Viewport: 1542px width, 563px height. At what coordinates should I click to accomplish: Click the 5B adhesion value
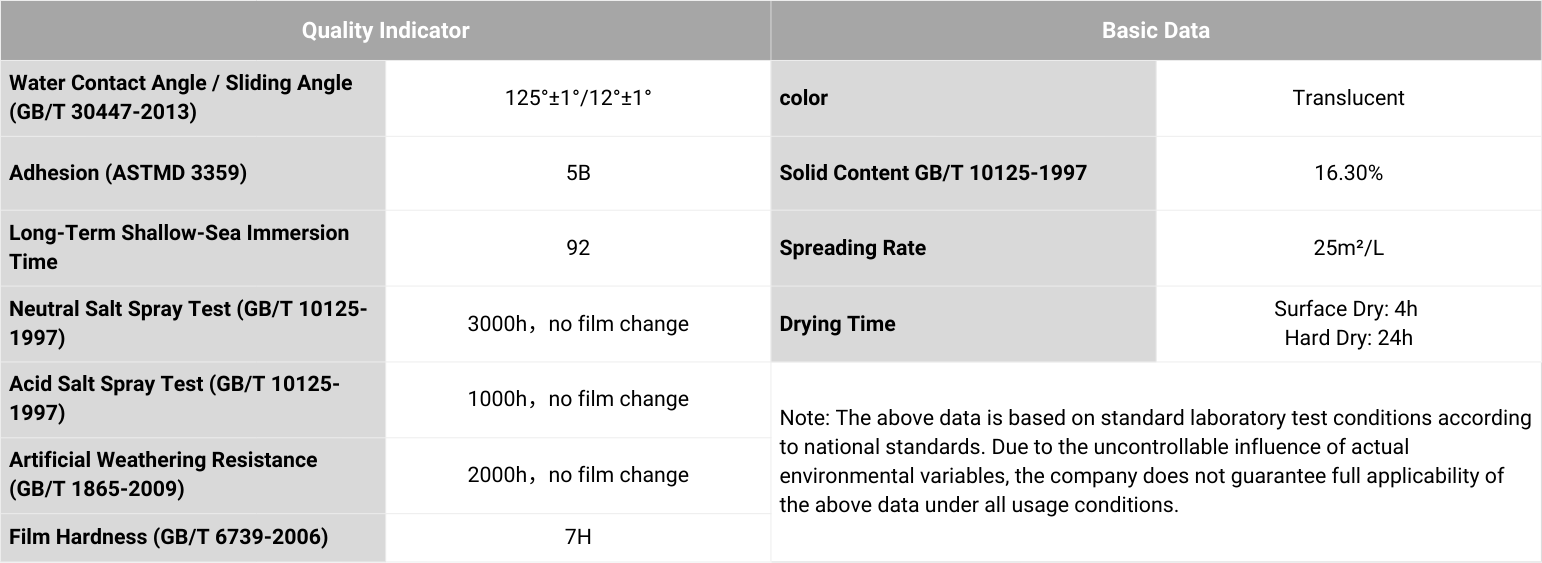click(x=578, y=173)
